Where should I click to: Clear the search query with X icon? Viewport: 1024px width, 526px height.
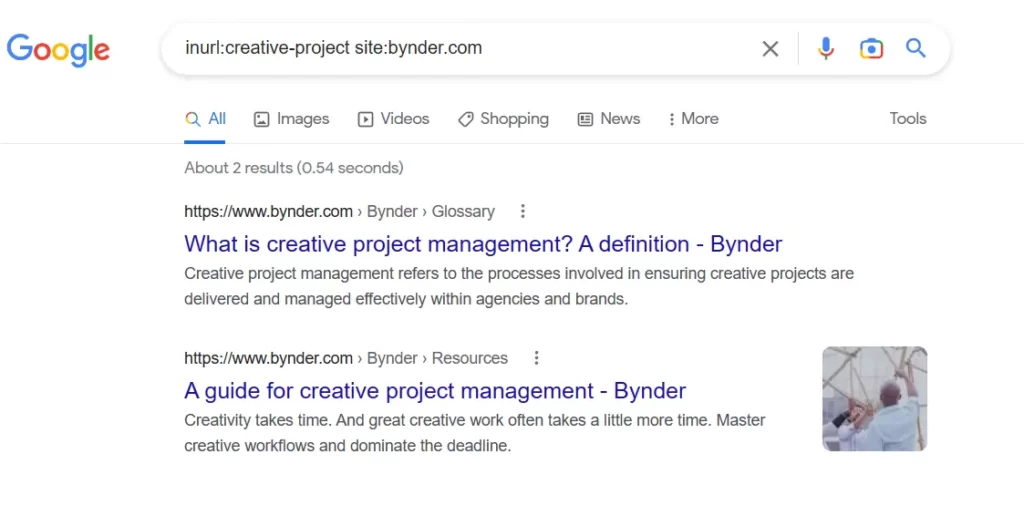point(770,48)
